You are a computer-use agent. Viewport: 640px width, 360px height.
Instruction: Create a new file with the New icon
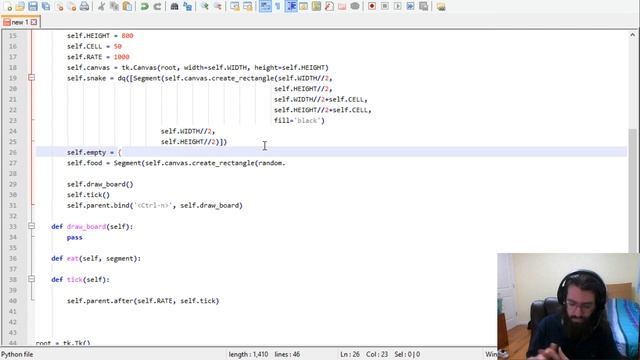8,6
